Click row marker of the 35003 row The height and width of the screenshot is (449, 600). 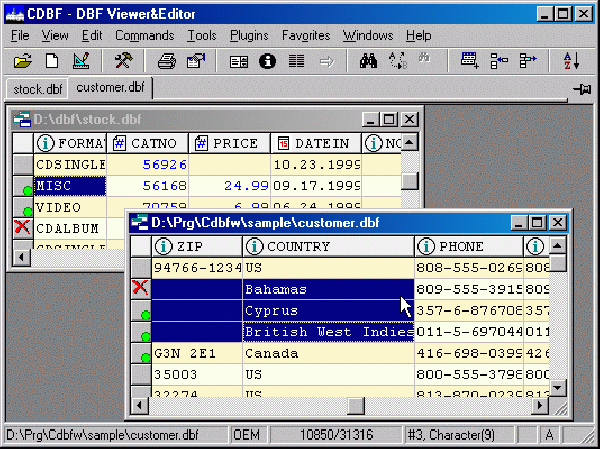(x=141, y=375)
